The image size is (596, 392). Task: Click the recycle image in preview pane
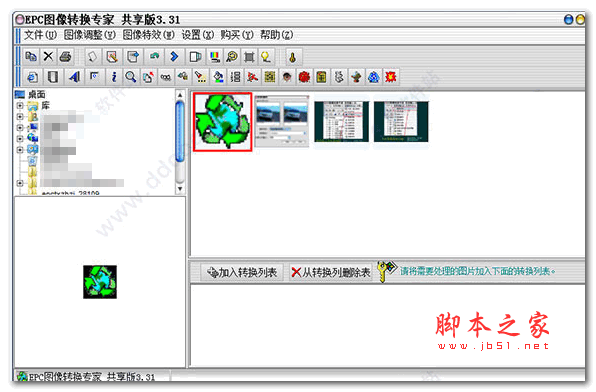click(x=100, y=282)
